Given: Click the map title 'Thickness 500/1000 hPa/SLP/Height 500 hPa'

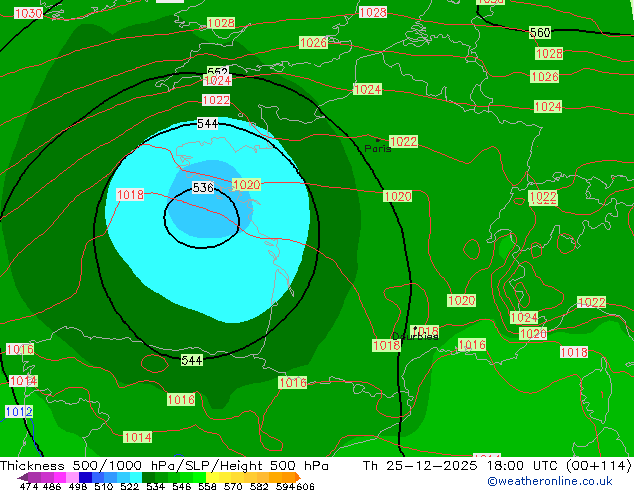Looking at the screenshot, I should pyautogui.click(x=164, y=465).
